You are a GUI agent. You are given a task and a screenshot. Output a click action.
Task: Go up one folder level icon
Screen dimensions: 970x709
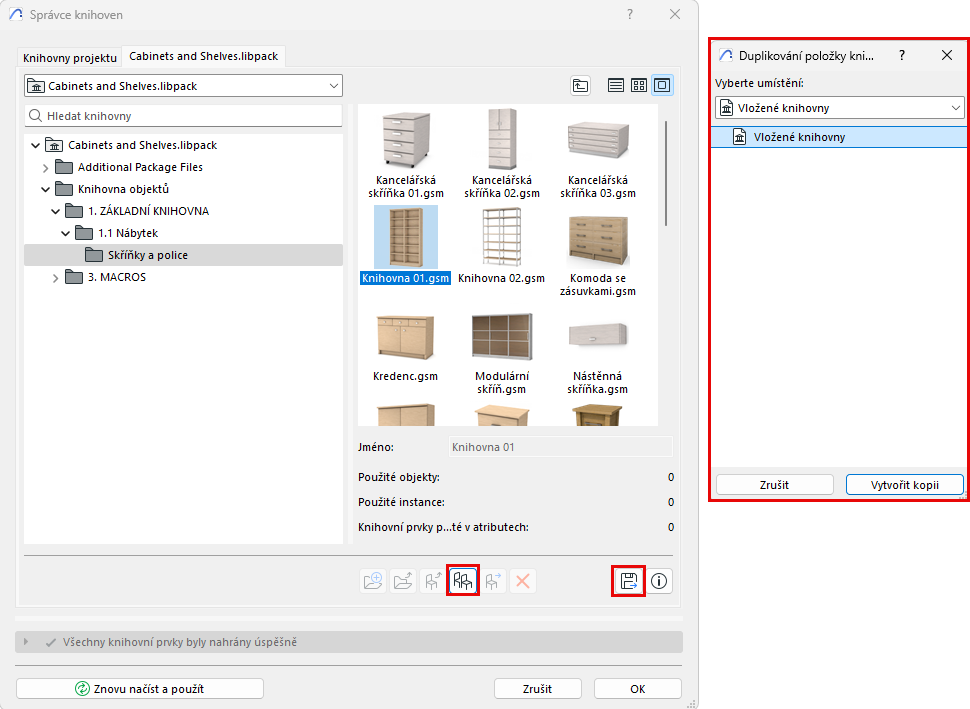coord(580,85)
